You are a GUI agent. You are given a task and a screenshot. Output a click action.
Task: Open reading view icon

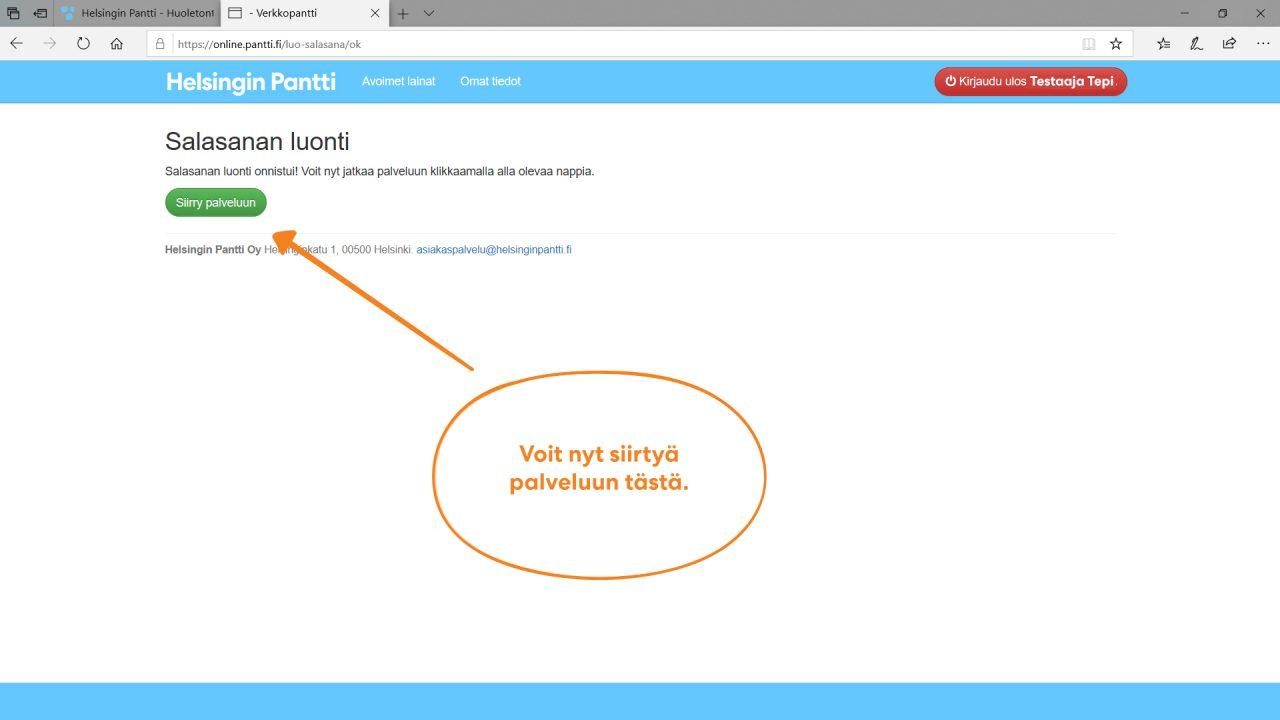1089,44
